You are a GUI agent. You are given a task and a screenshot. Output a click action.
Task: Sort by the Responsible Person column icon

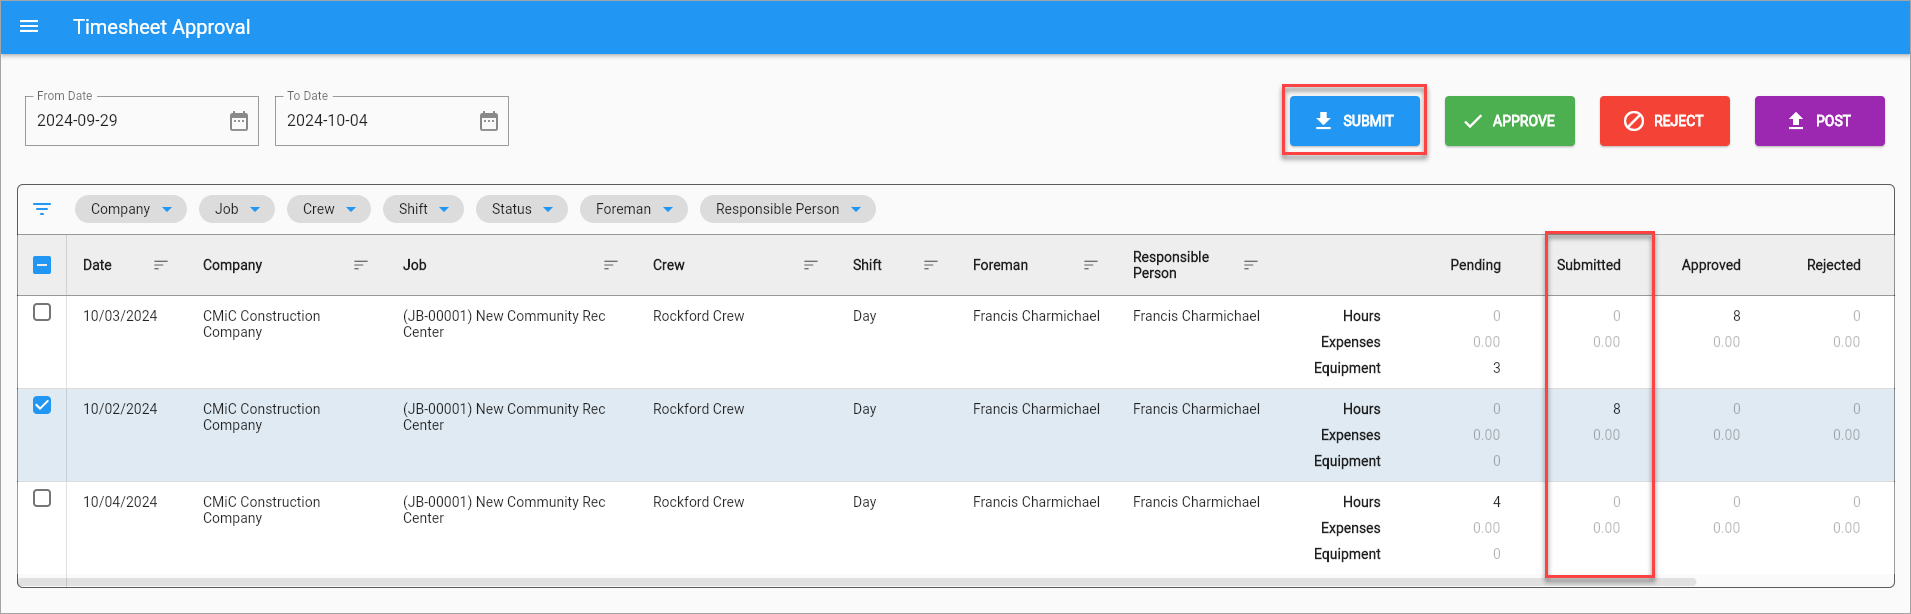click(1251, 265)
